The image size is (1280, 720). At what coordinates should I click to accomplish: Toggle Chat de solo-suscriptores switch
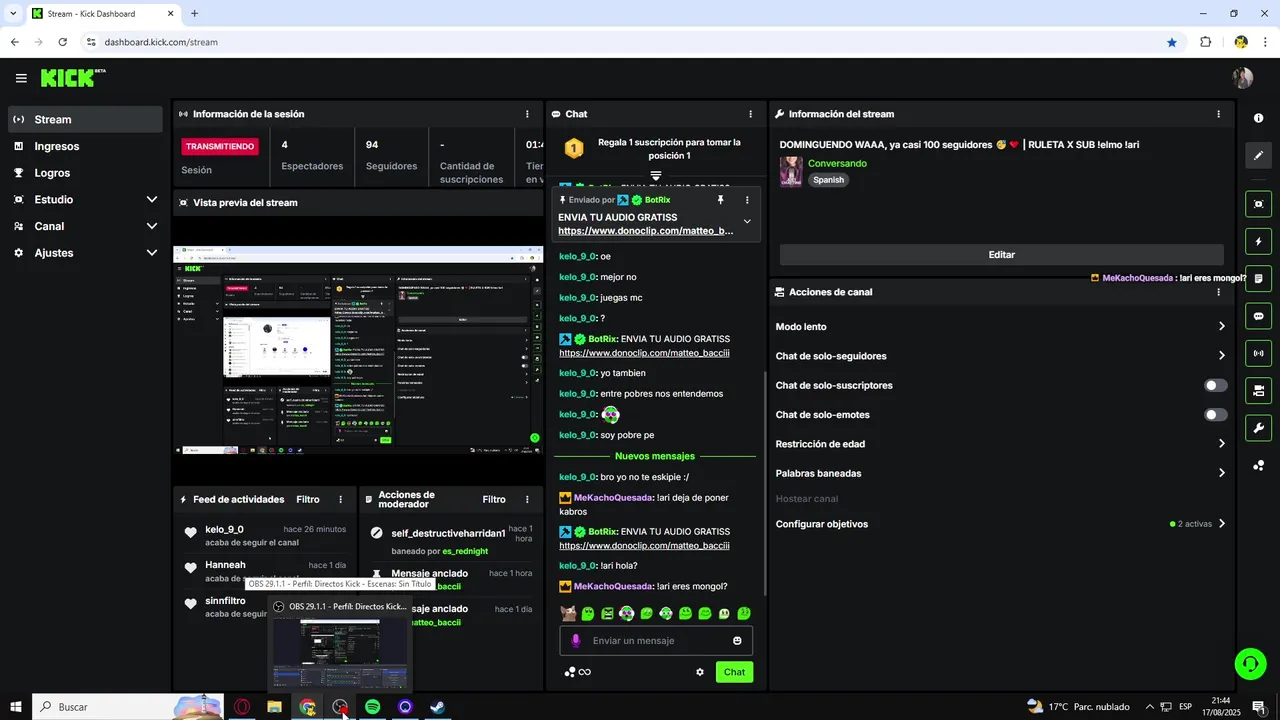tap(1215, 385)
